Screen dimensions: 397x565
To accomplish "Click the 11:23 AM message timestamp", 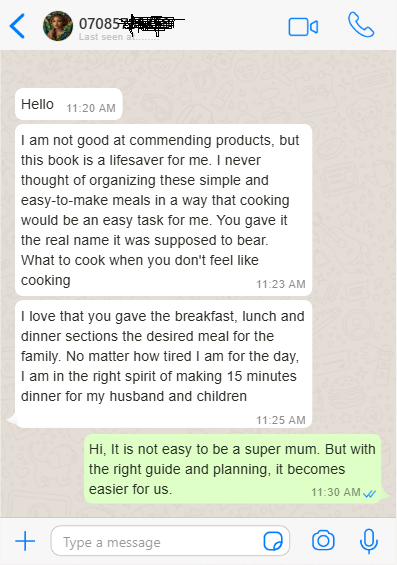I will coord(281,284).
